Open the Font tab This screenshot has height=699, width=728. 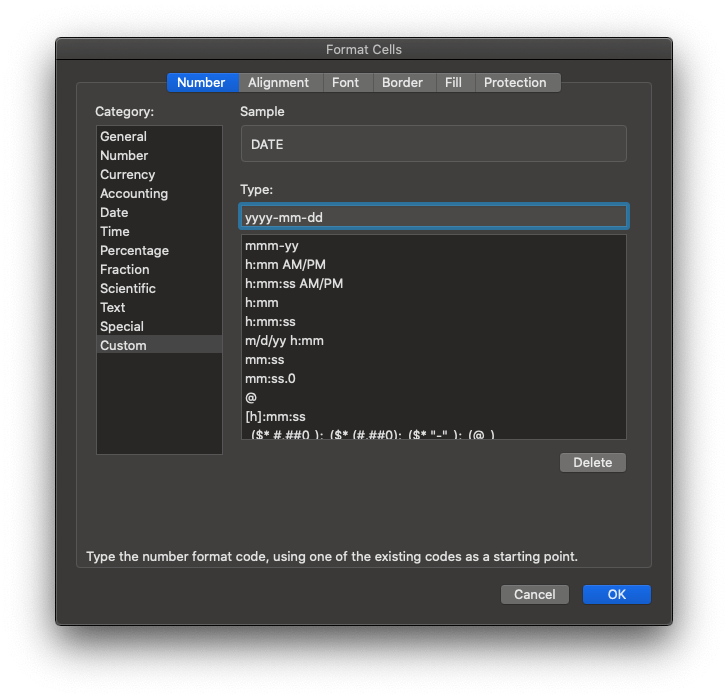point(345,83)
